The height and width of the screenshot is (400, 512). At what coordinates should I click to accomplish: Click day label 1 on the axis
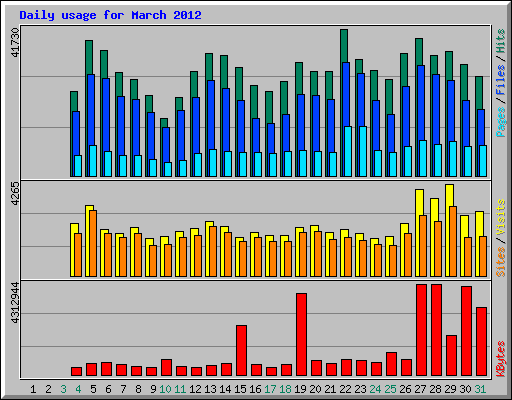[x=33, y=389]
